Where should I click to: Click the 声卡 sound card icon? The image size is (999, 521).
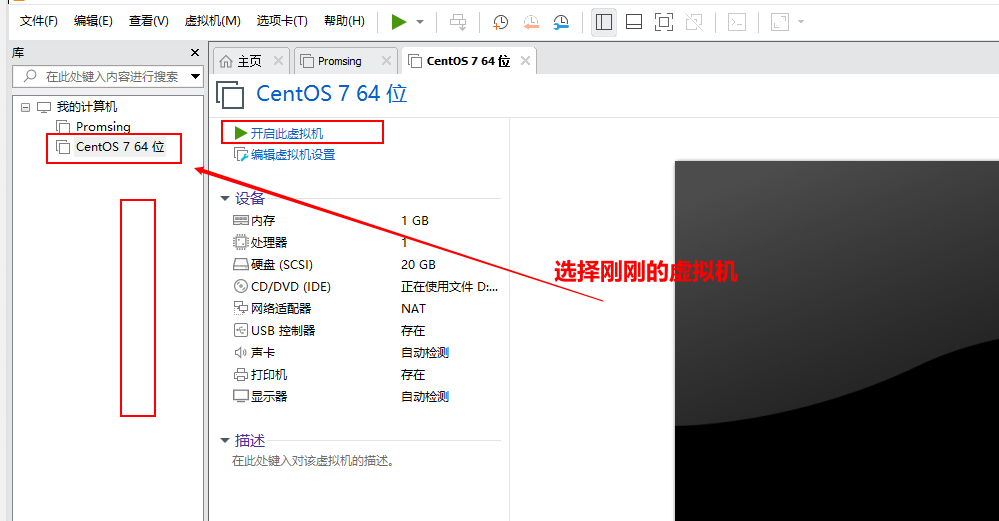[x=241, y=352]
